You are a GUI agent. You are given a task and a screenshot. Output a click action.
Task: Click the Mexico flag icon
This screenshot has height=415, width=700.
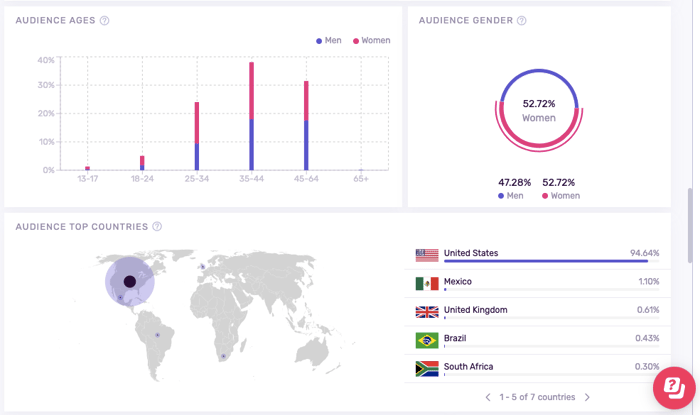pyautogui.click(x=427, y=283)
